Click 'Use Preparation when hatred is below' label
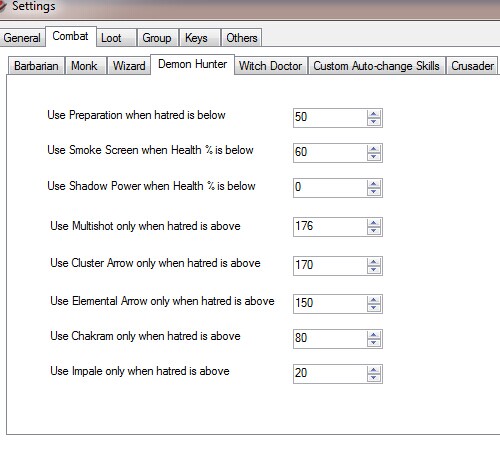This screenshot has width=500, height=470. tap(136, 115)
